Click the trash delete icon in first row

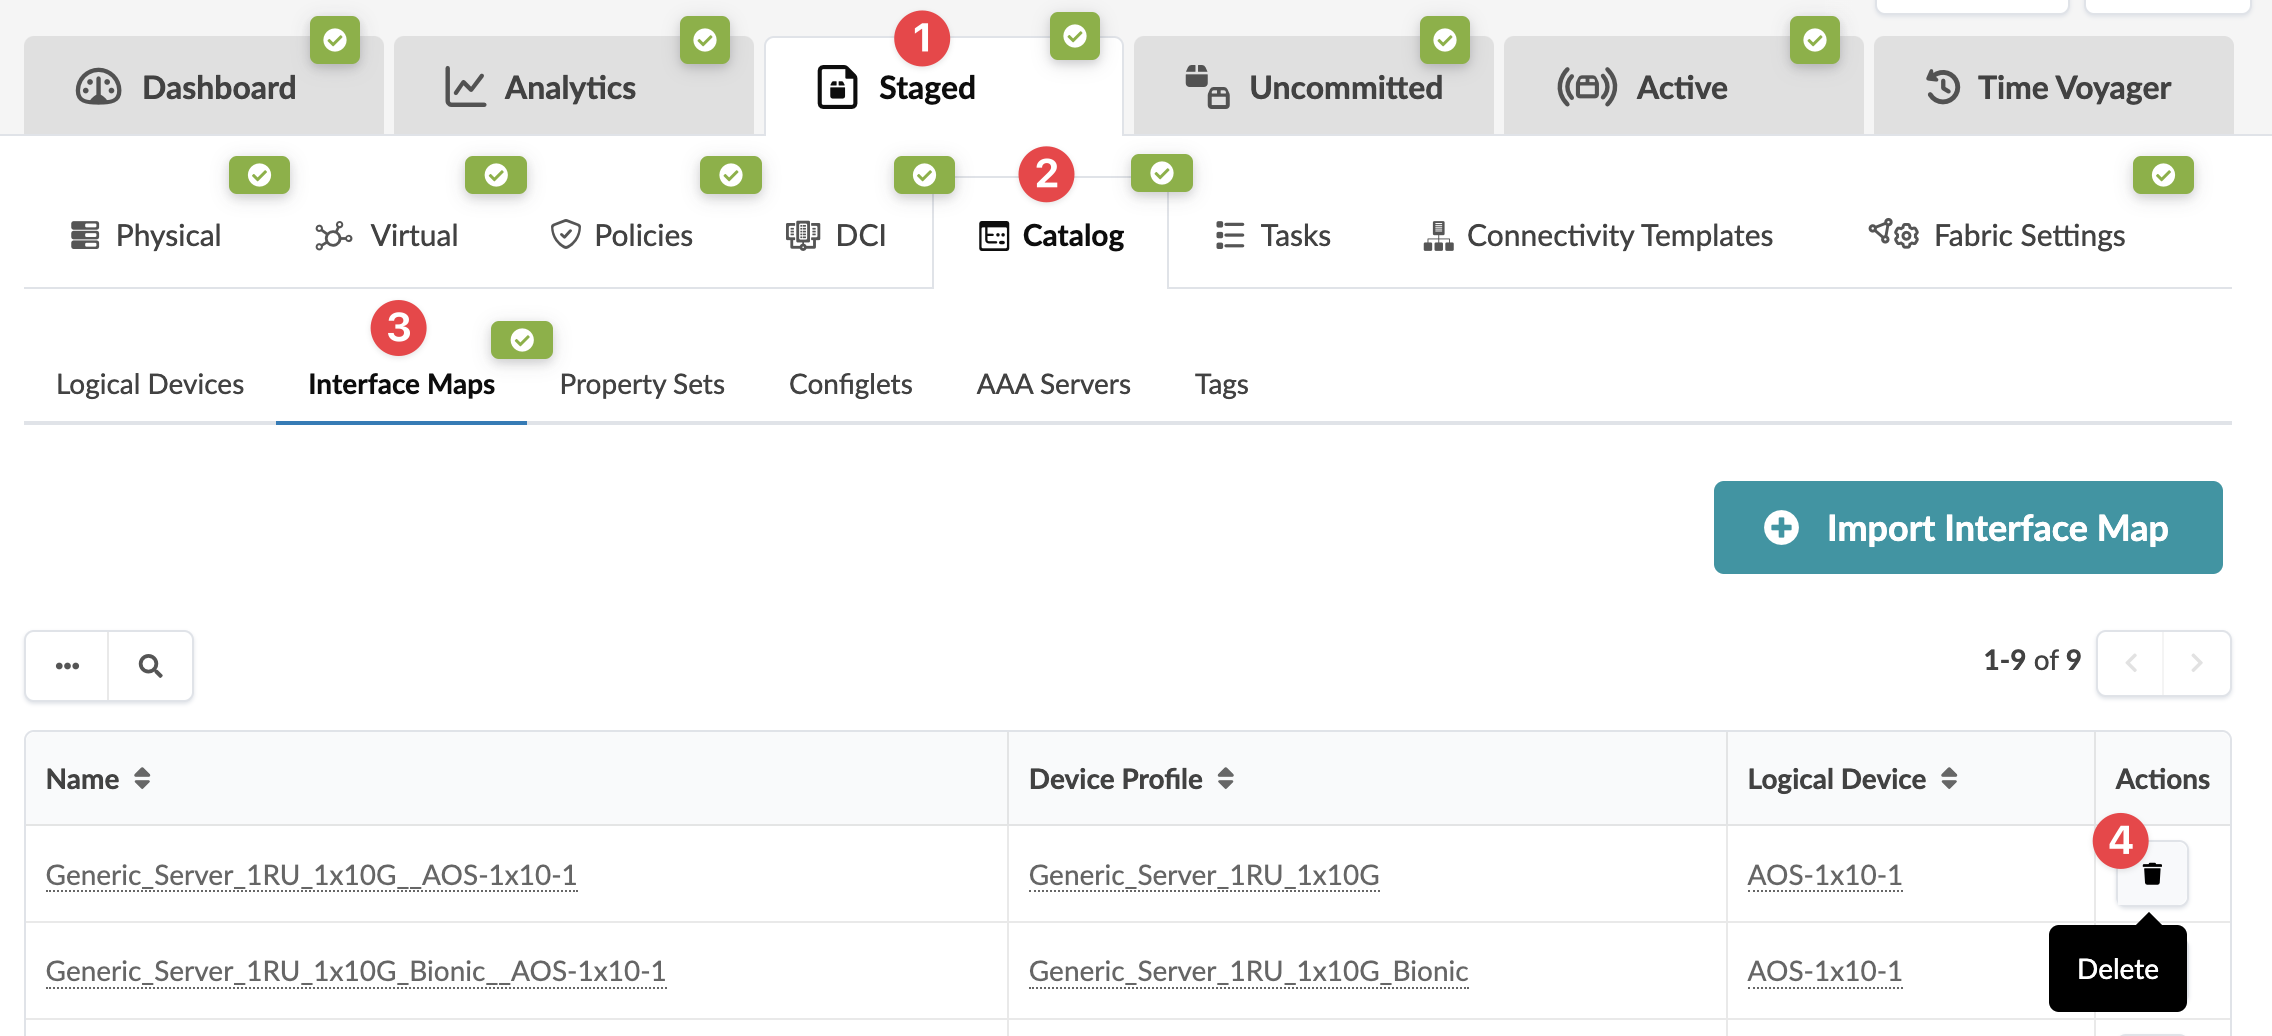coord(2152,874)
